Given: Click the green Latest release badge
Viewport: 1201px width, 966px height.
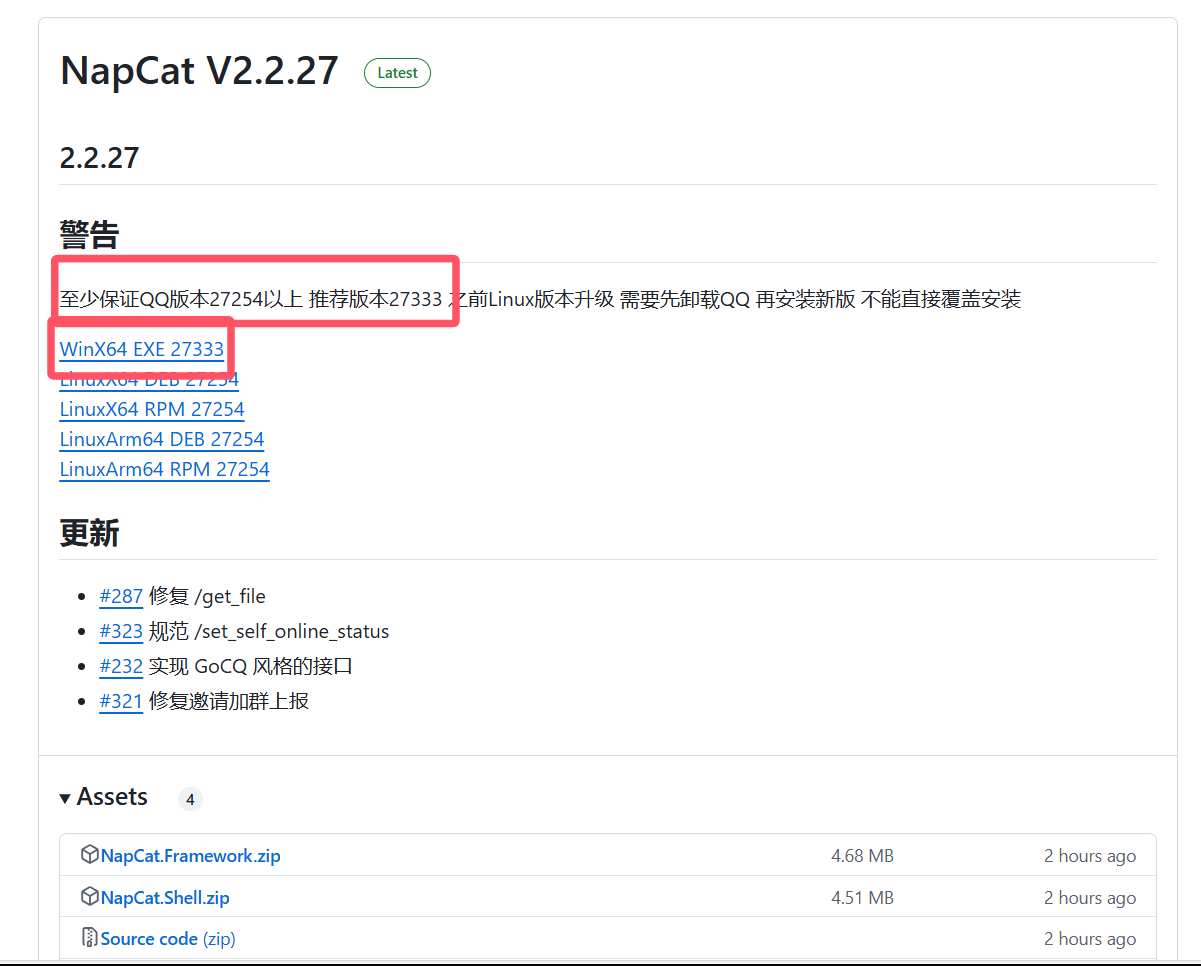Looking at the screenshot, I should pos(397,73).
